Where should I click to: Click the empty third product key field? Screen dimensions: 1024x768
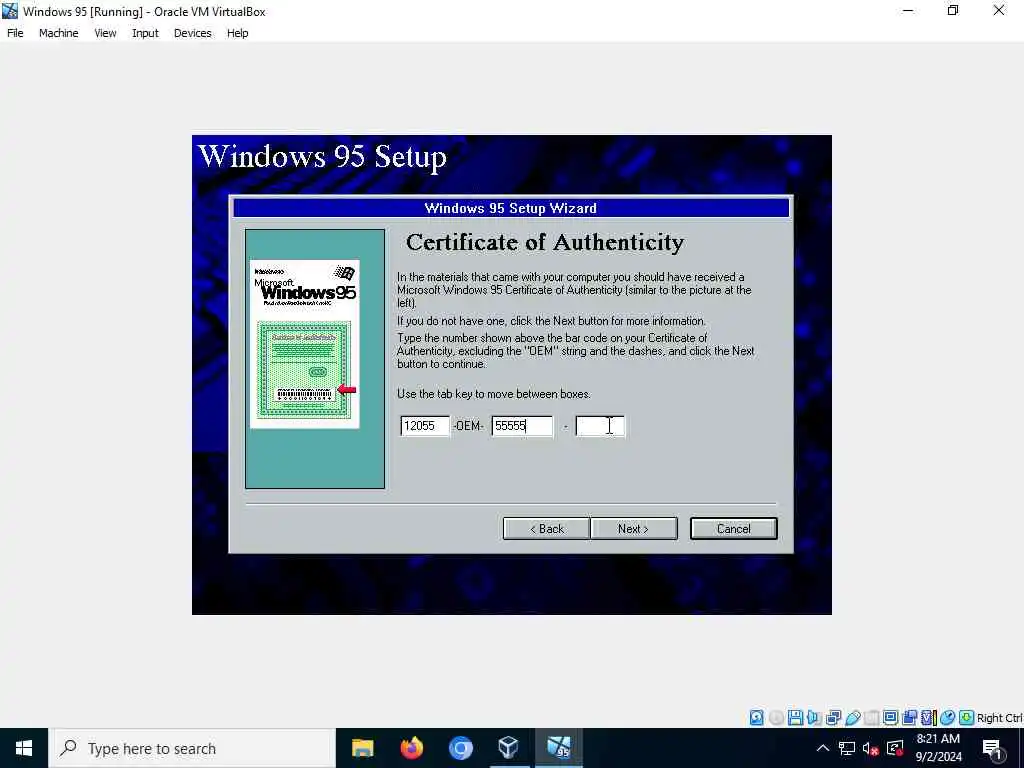[600, 426]
